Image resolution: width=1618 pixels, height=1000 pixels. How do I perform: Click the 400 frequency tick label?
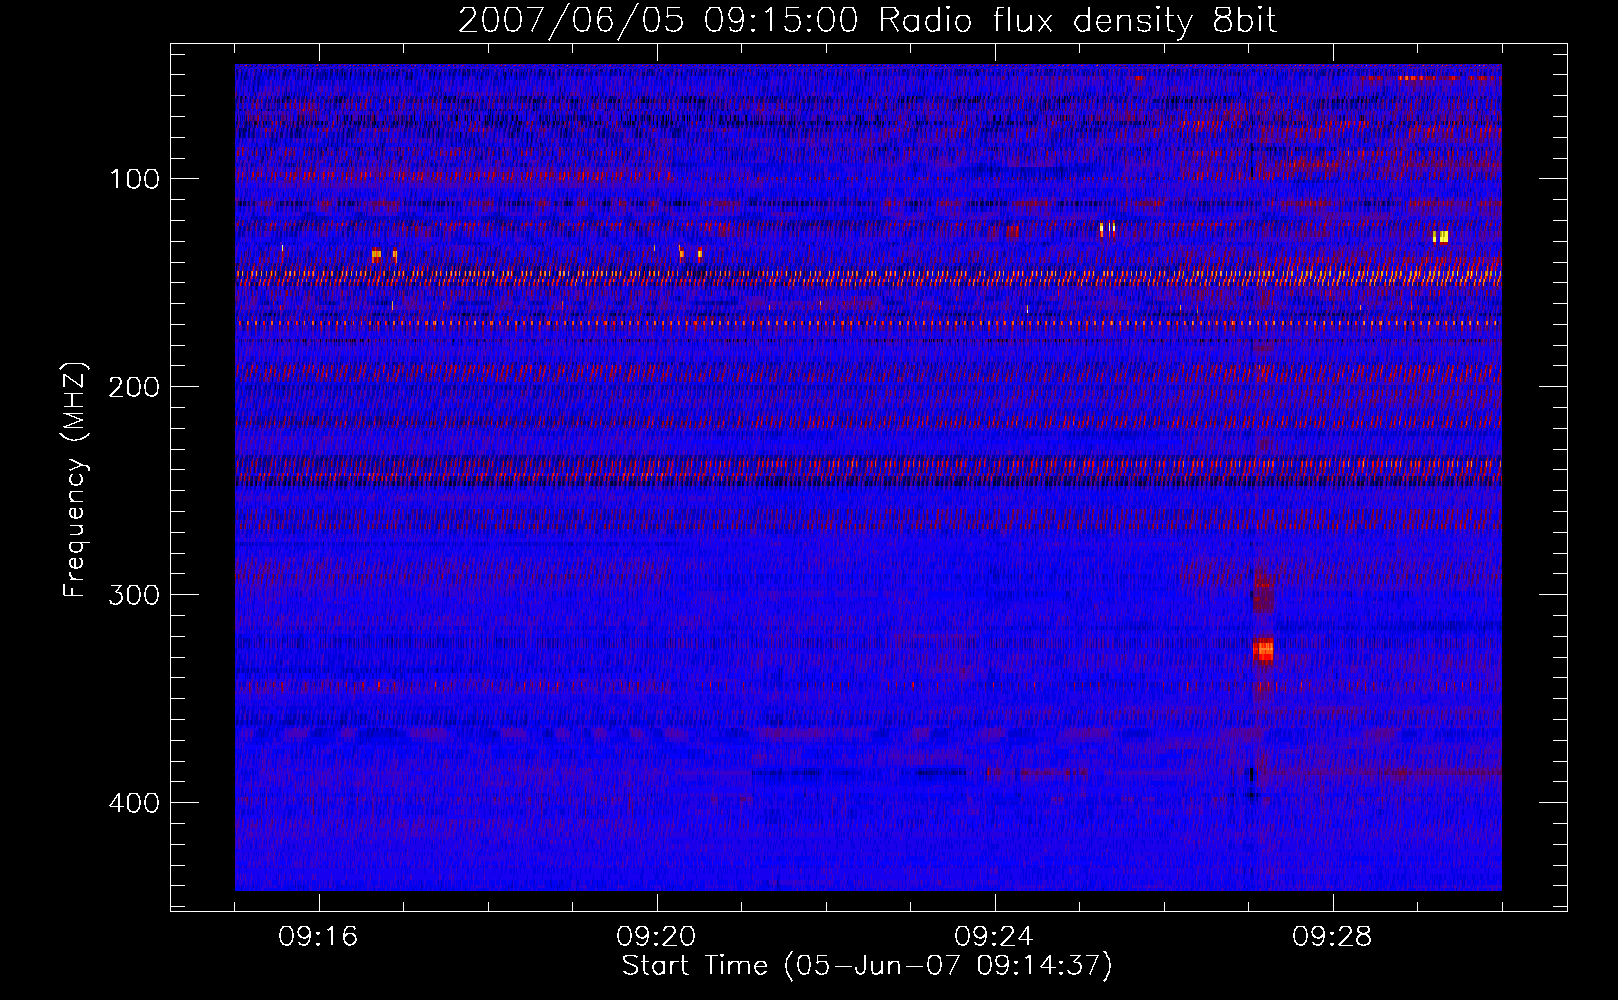pyautogui.click(x=134, y=803)
